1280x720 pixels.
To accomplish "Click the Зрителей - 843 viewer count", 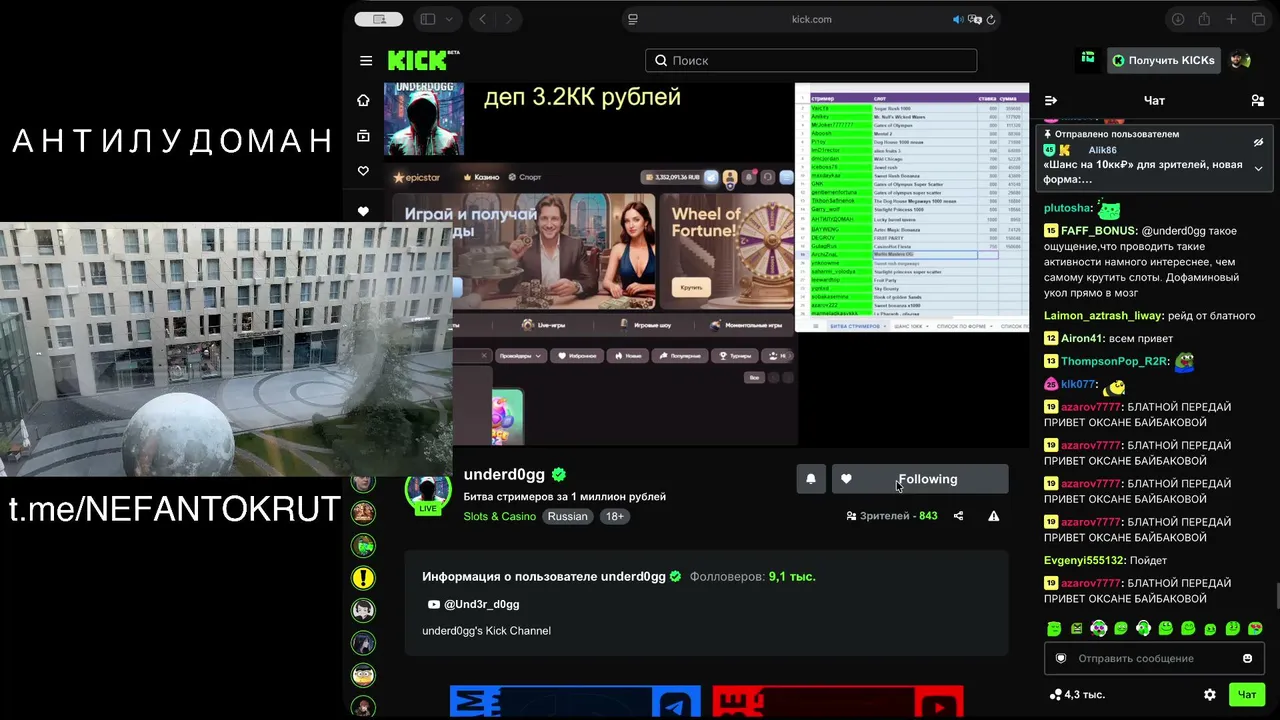I will click(892, 516).
